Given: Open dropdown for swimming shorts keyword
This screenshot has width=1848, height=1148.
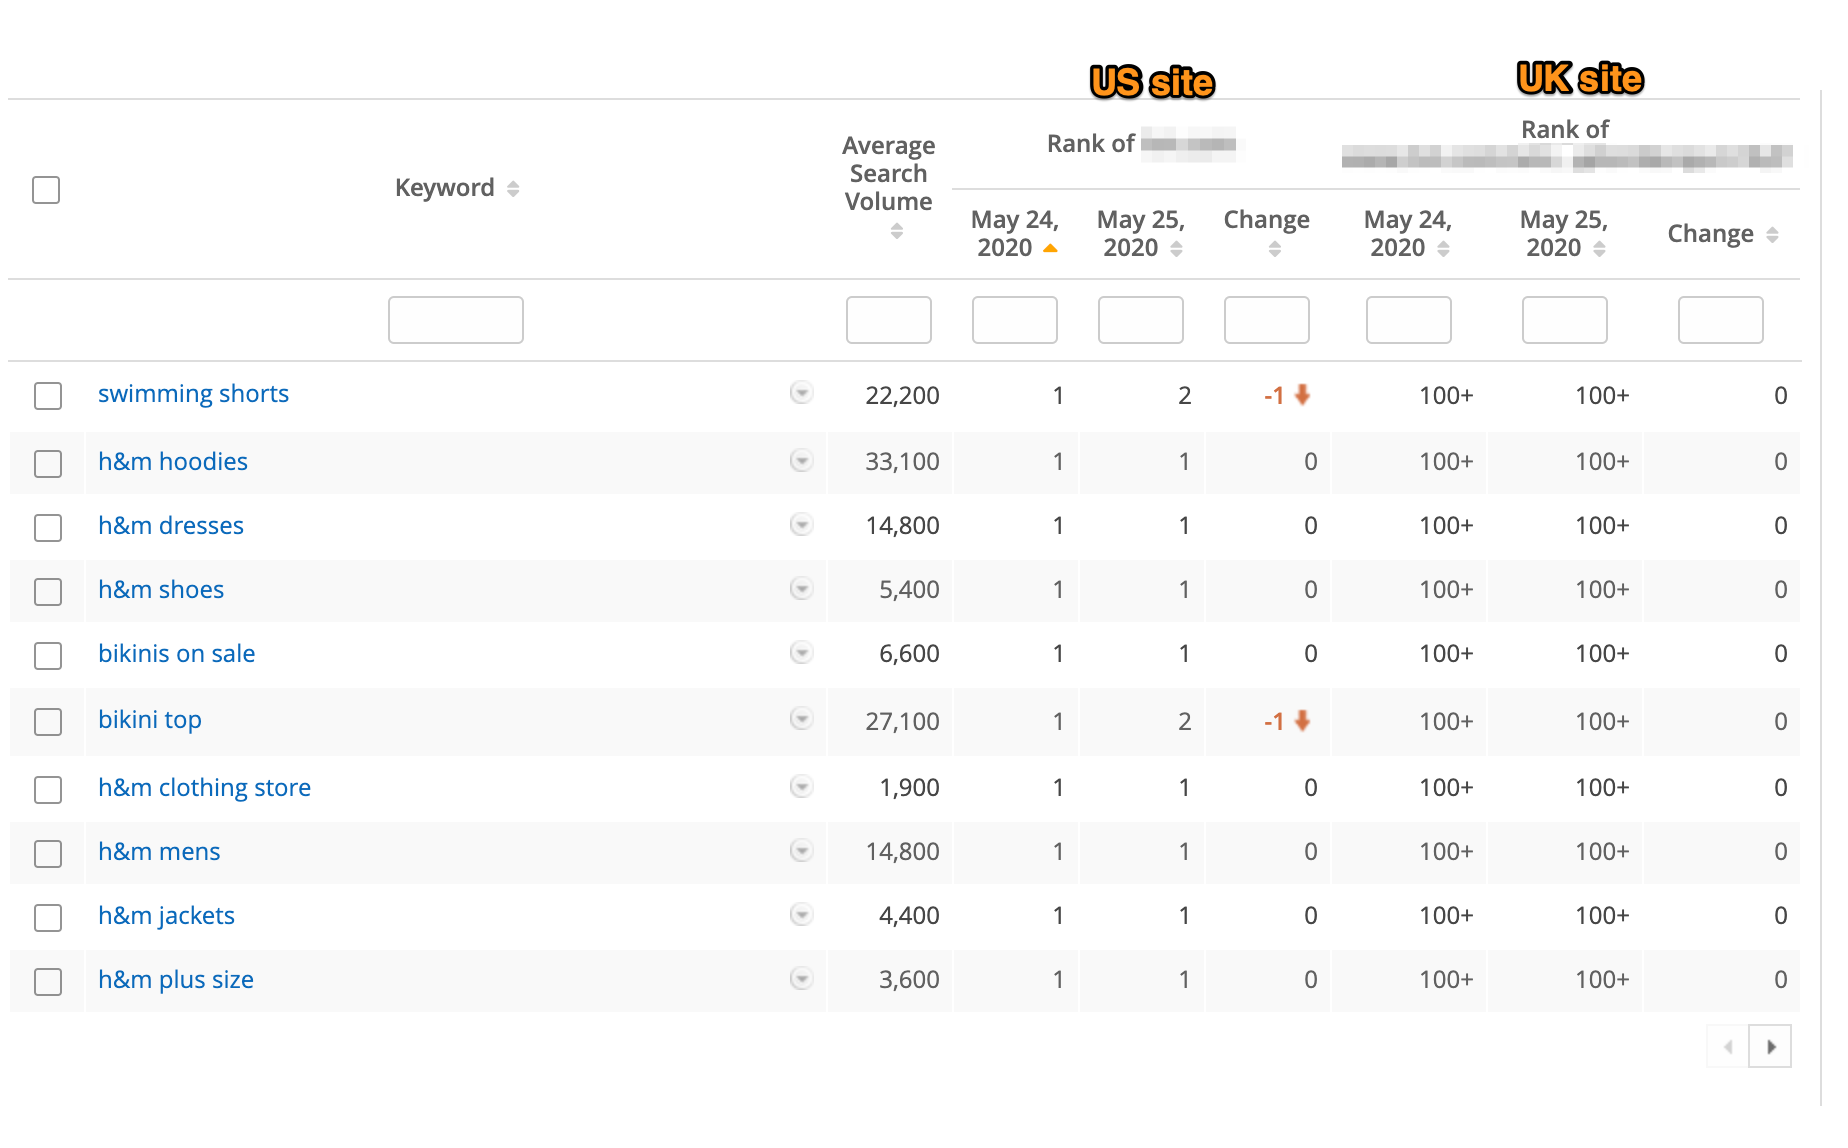Looking at the screenshot, I should [801, 392].
